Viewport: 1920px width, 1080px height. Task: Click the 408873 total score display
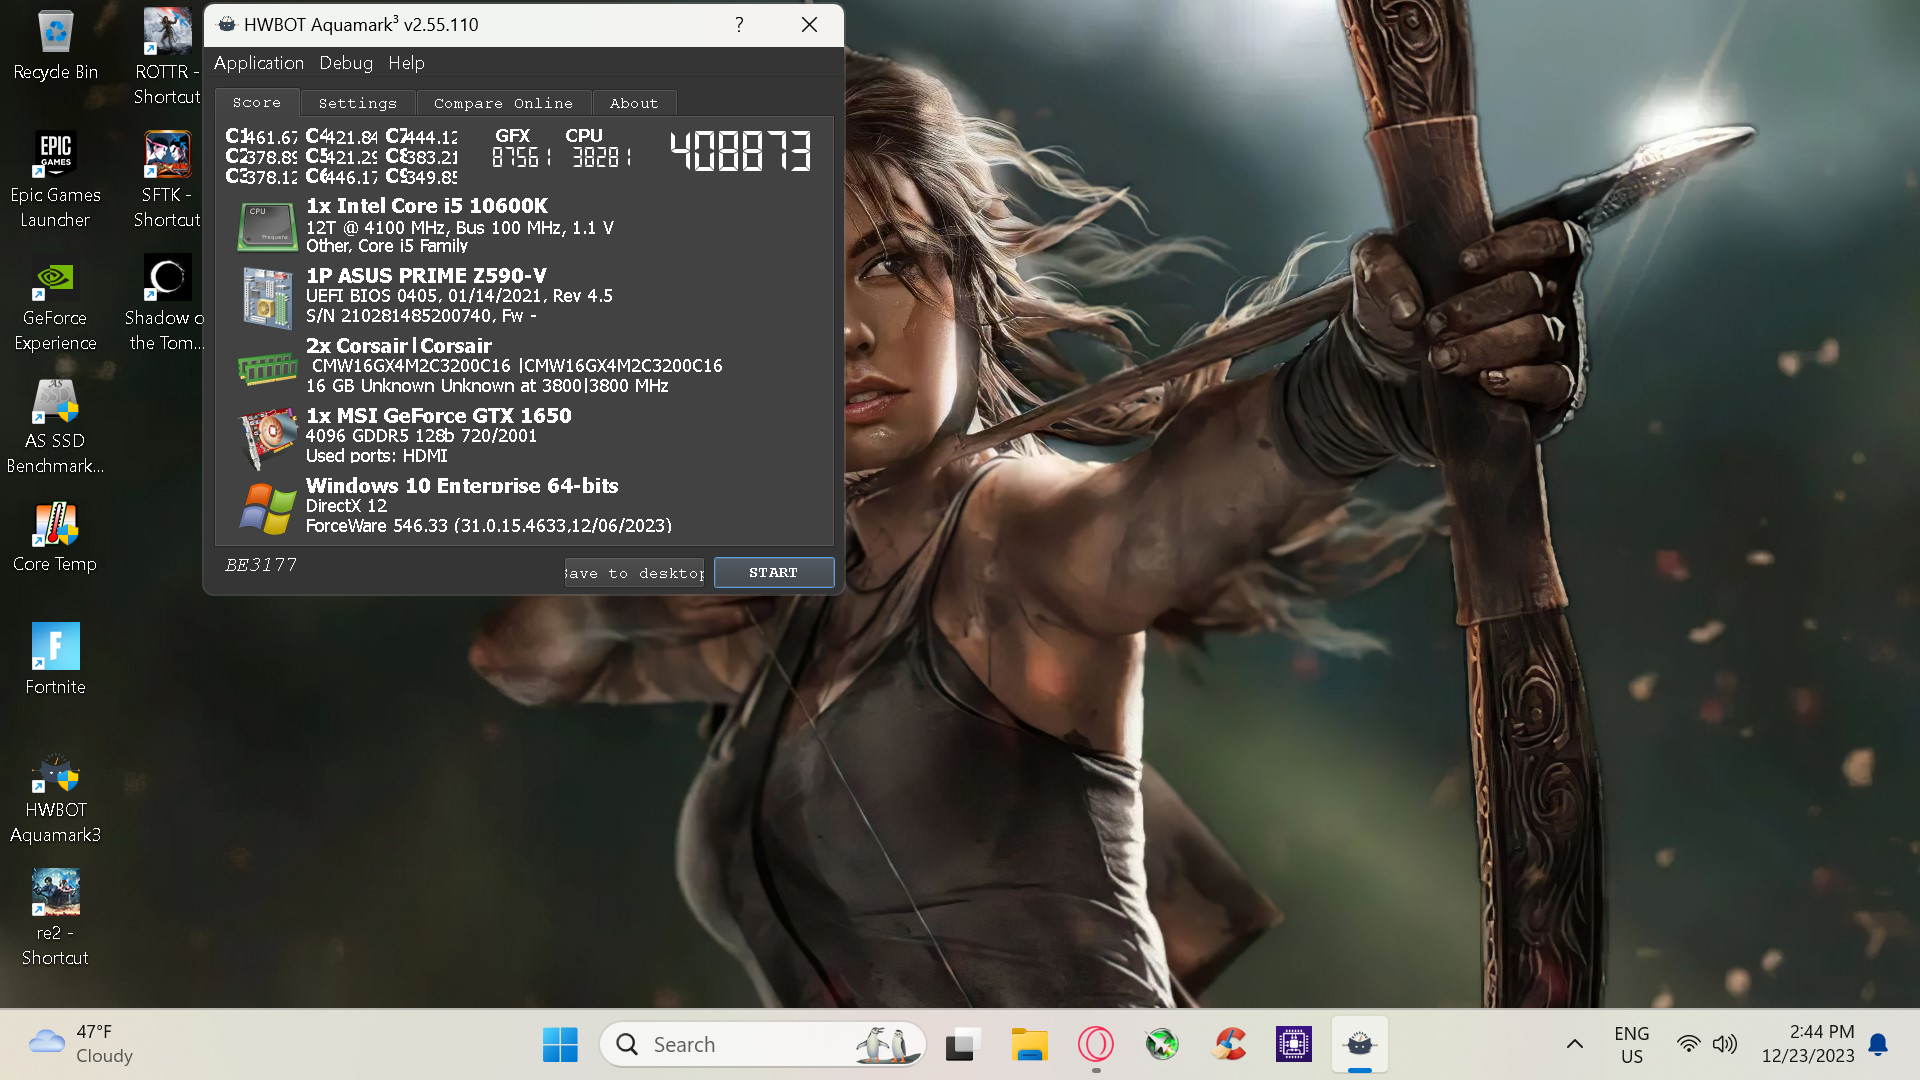[740, 152]
